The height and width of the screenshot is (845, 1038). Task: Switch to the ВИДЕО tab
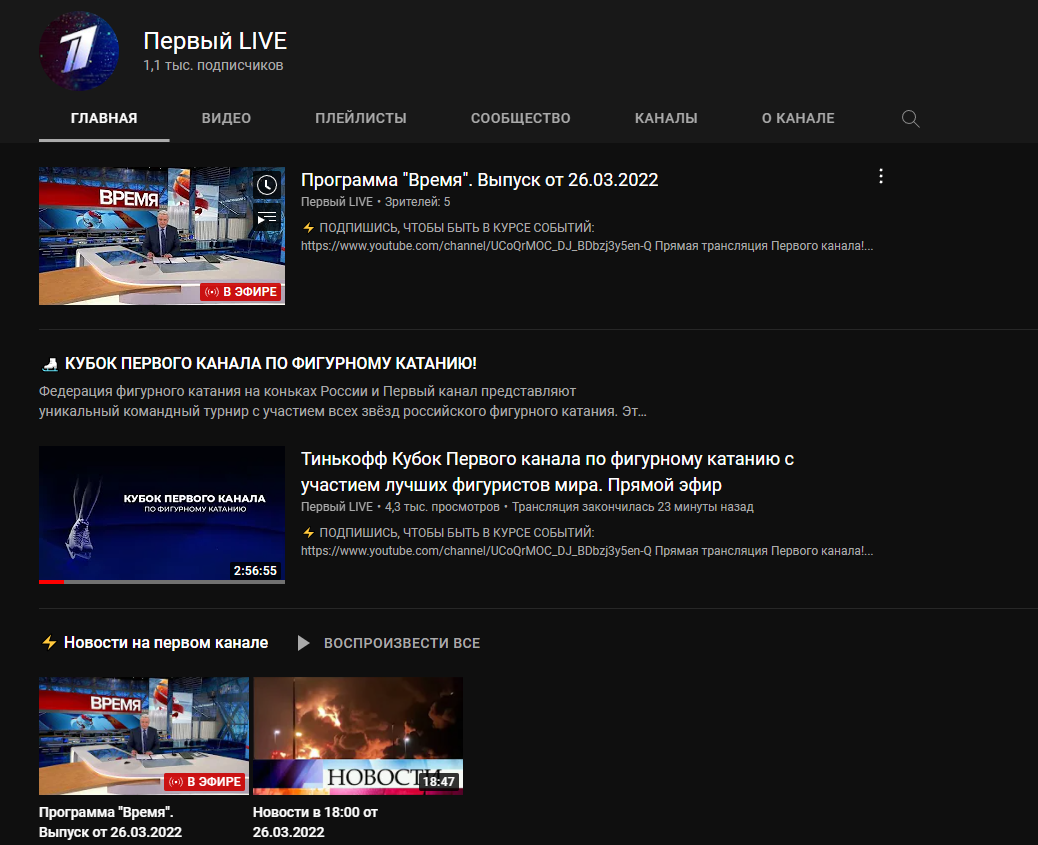226,118
